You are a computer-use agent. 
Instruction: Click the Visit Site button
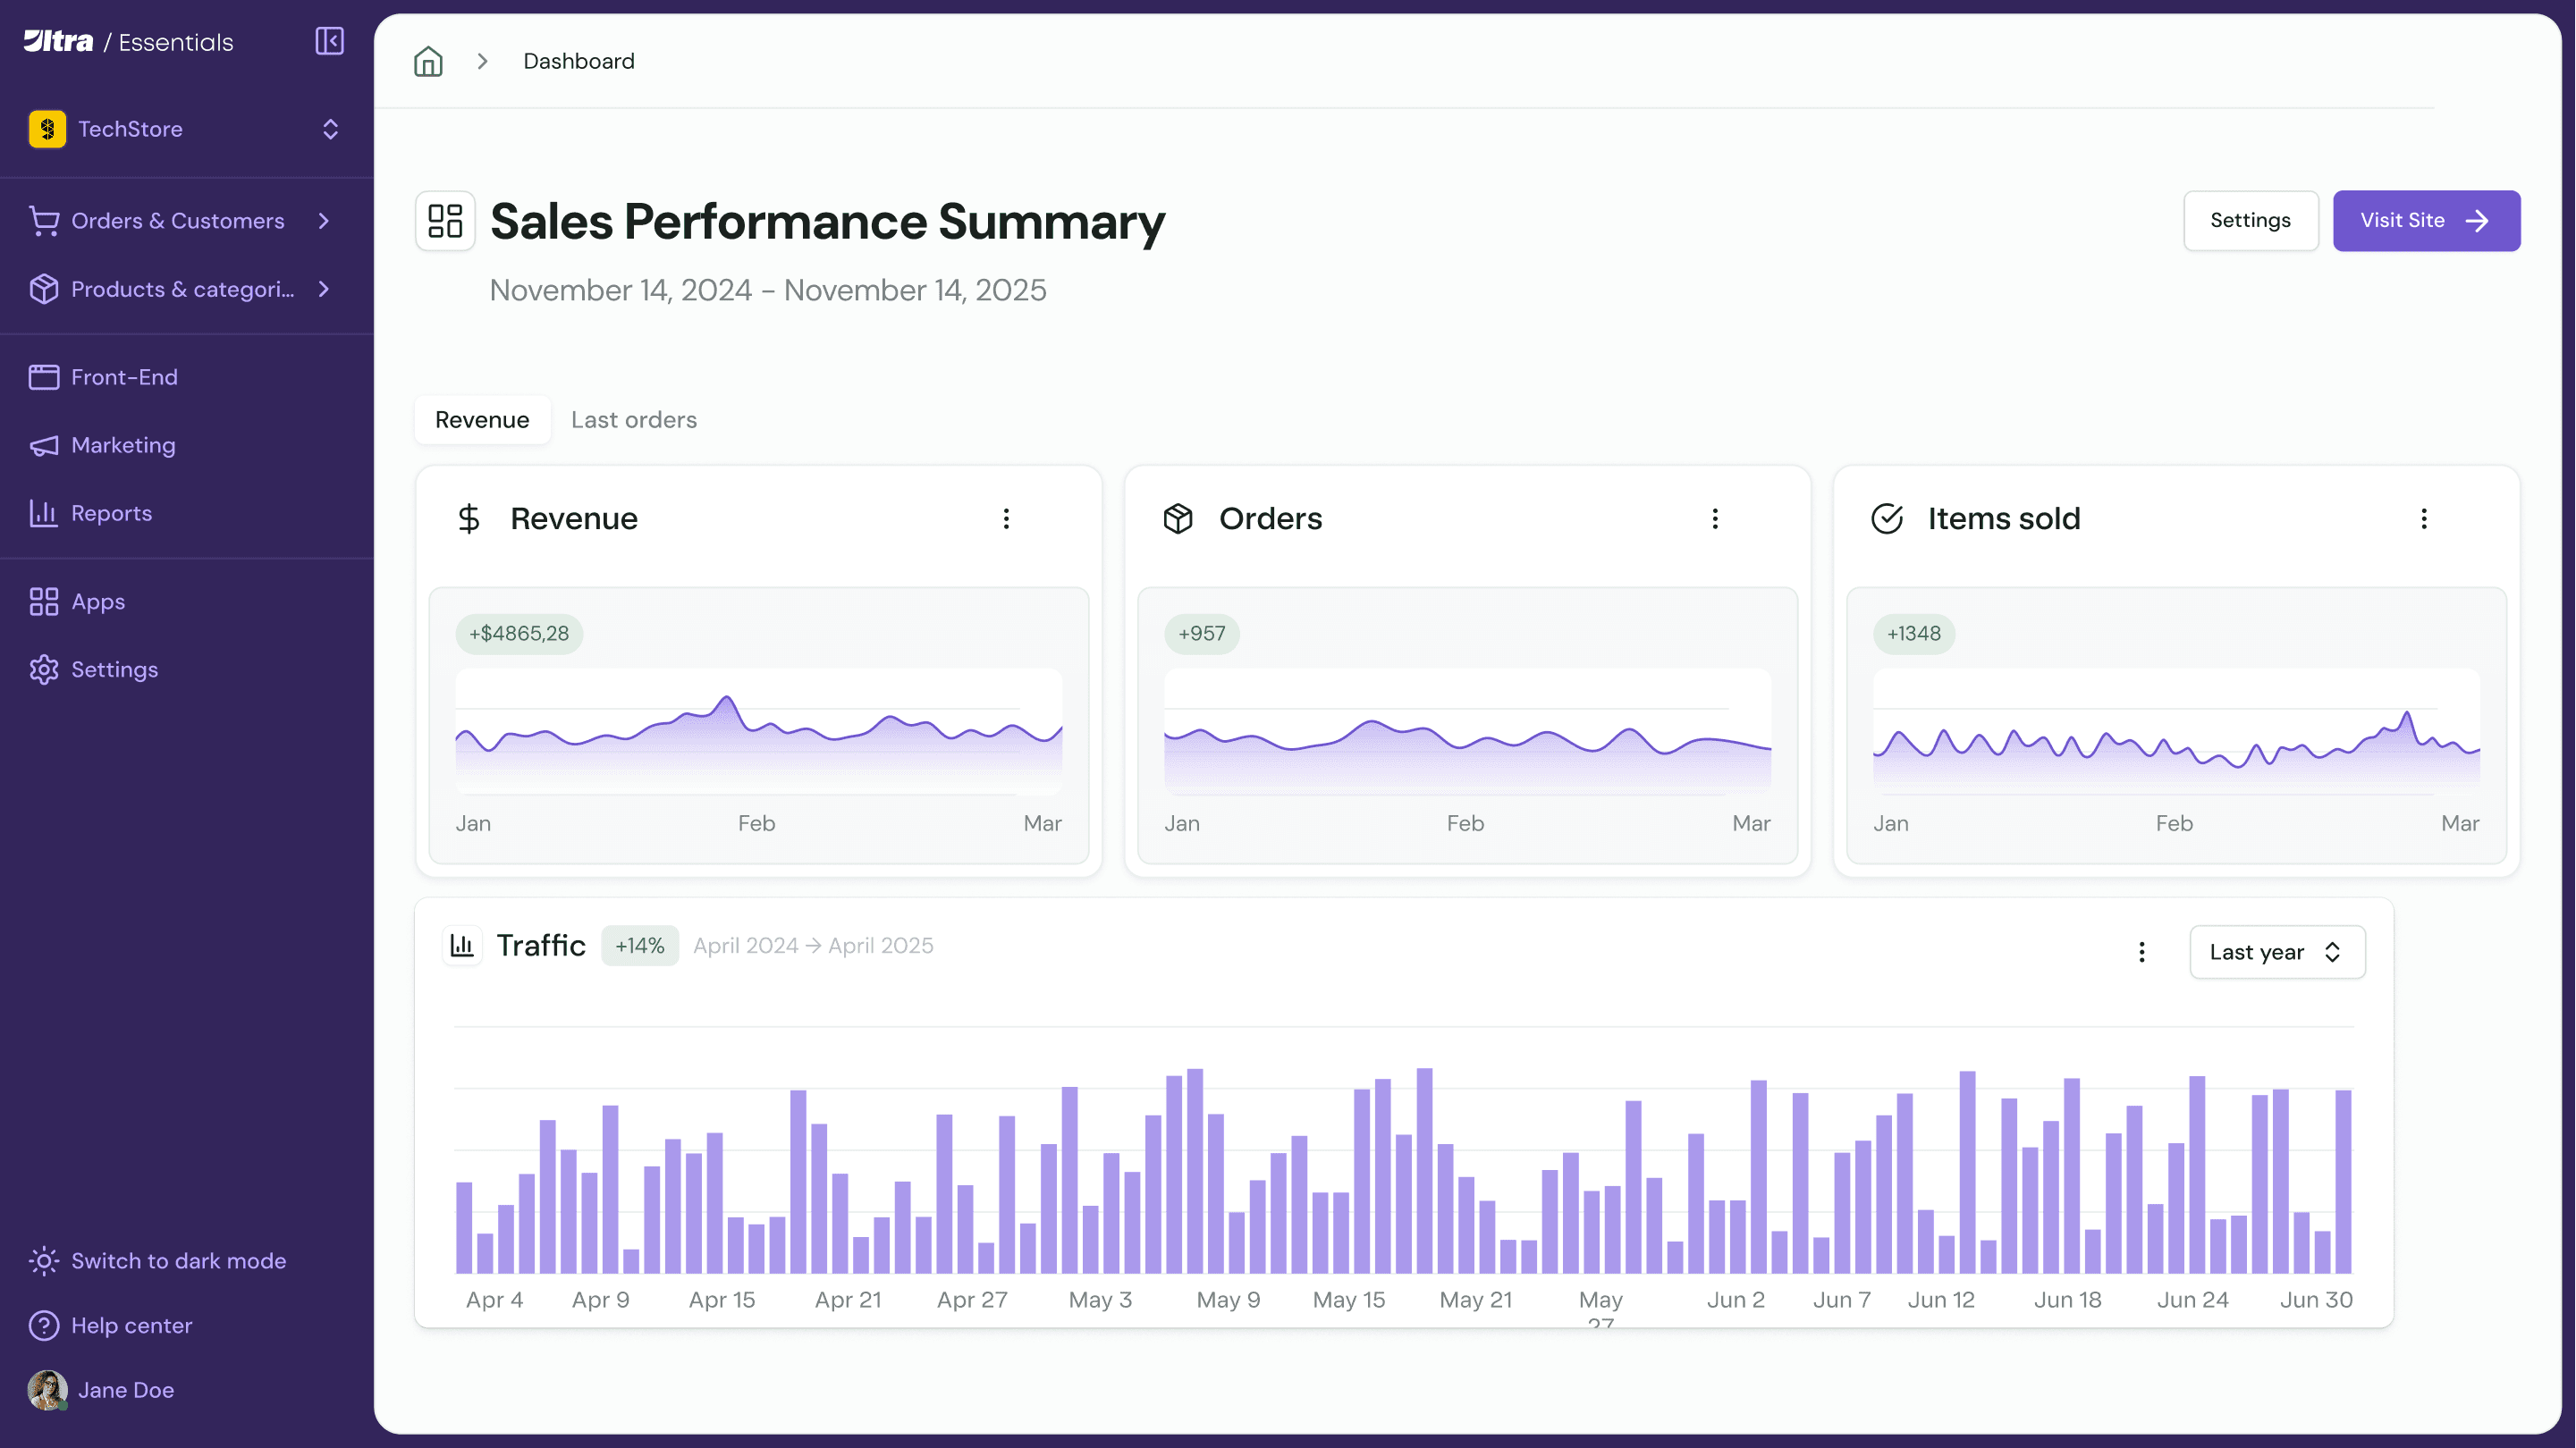coord(2425,220)
